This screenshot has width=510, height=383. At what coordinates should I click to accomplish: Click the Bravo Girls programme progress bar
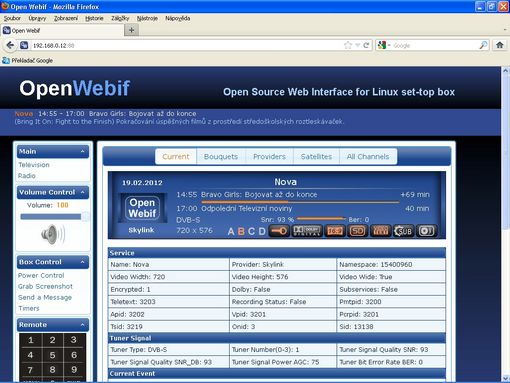(x=300, y=202)
